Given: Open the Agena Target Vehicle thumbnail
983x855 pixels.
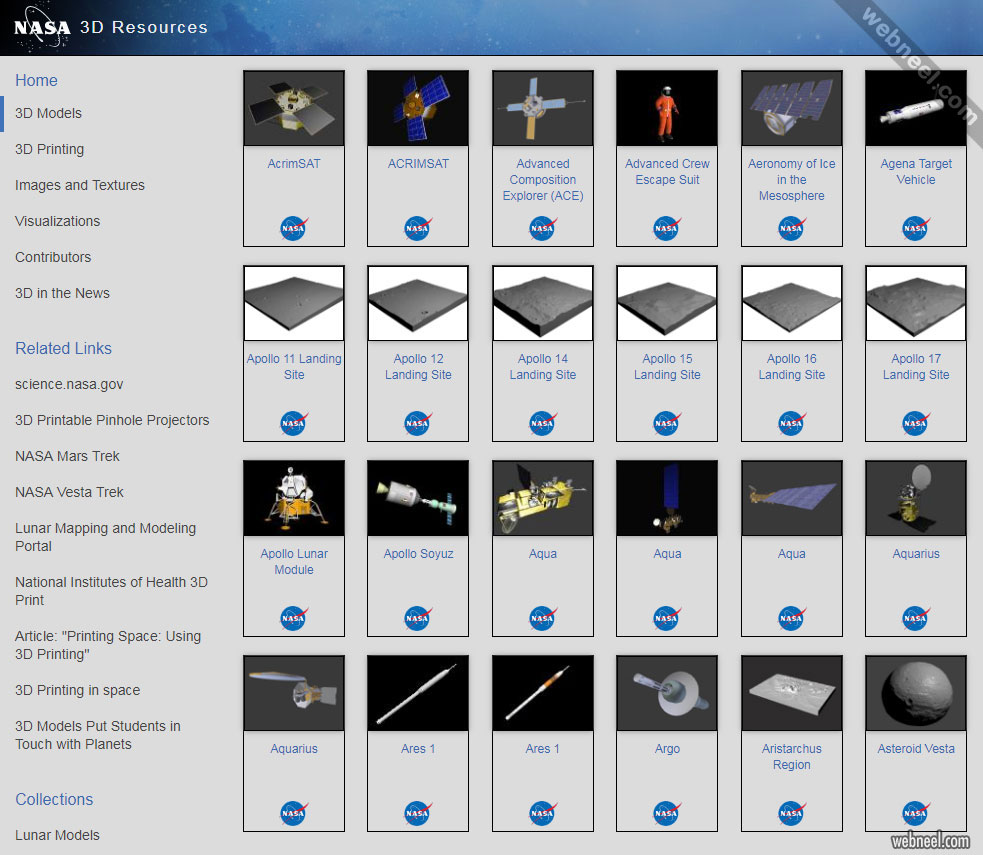Looking at the screenshot, I should 916,108.
